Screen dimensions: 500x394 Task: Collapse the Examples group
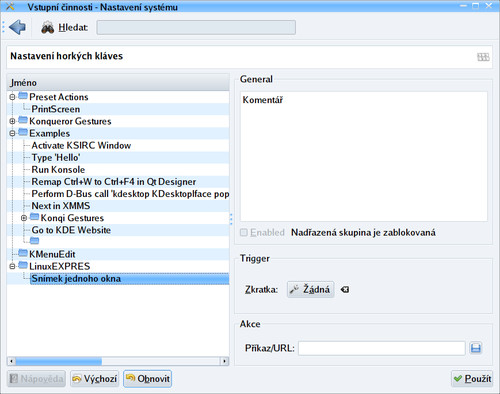[x=12, y=133]
